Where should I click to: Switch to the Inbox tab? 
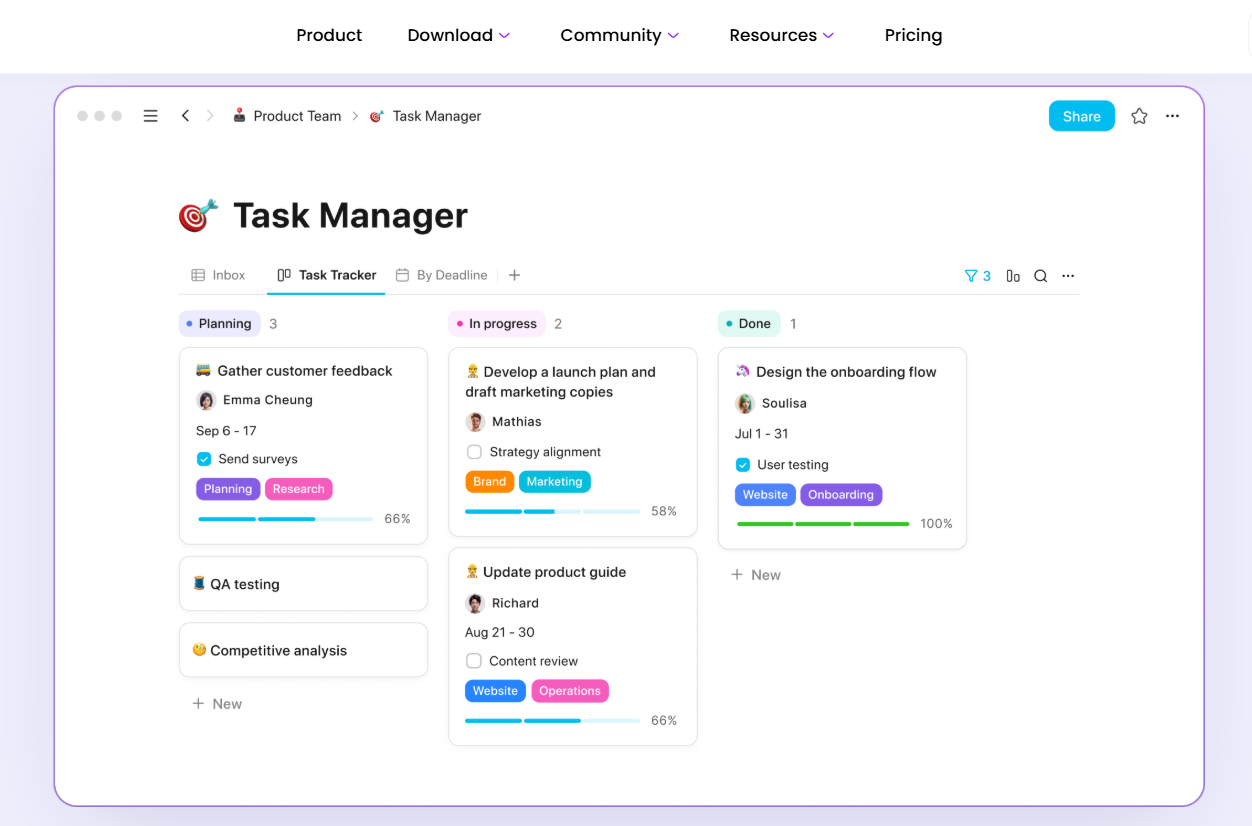click(218, 275)
